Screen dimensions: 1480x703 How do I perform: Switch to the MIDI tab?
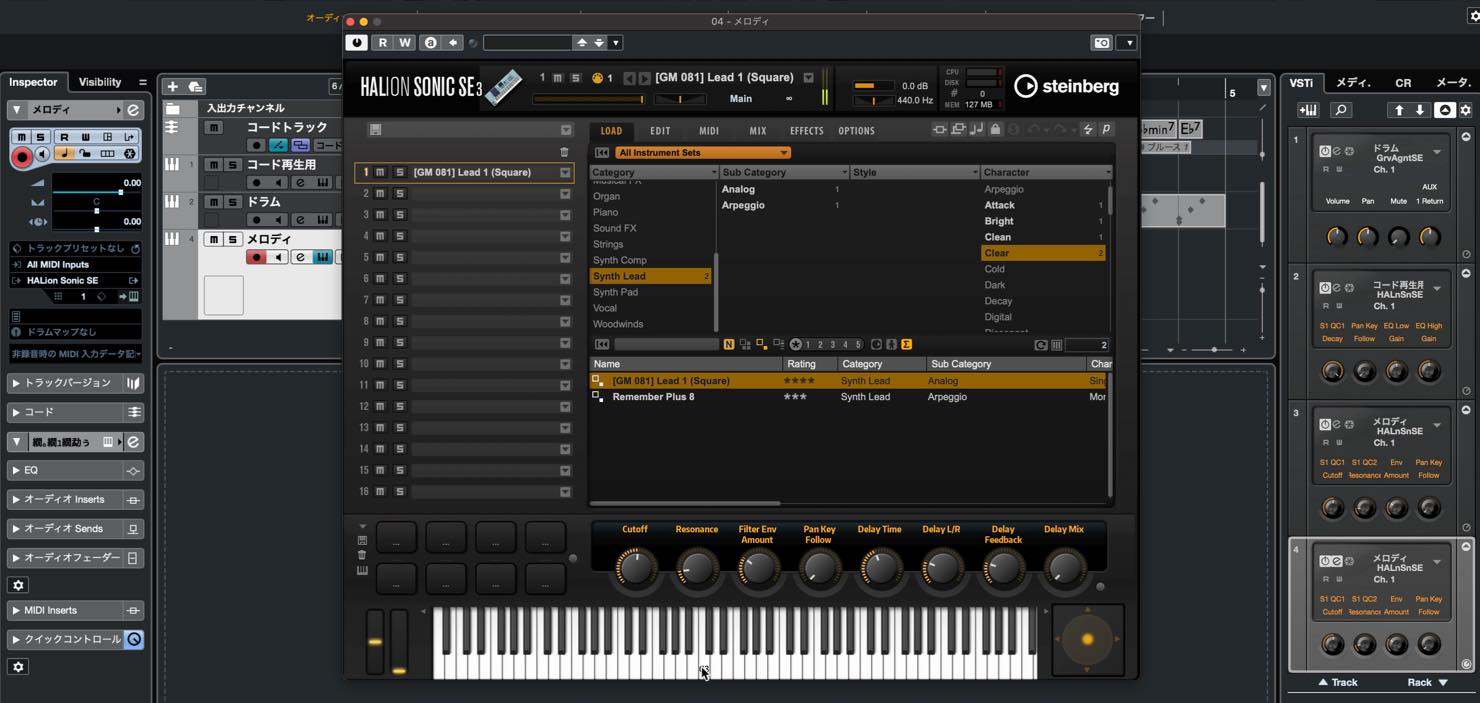tap(709, 131)
